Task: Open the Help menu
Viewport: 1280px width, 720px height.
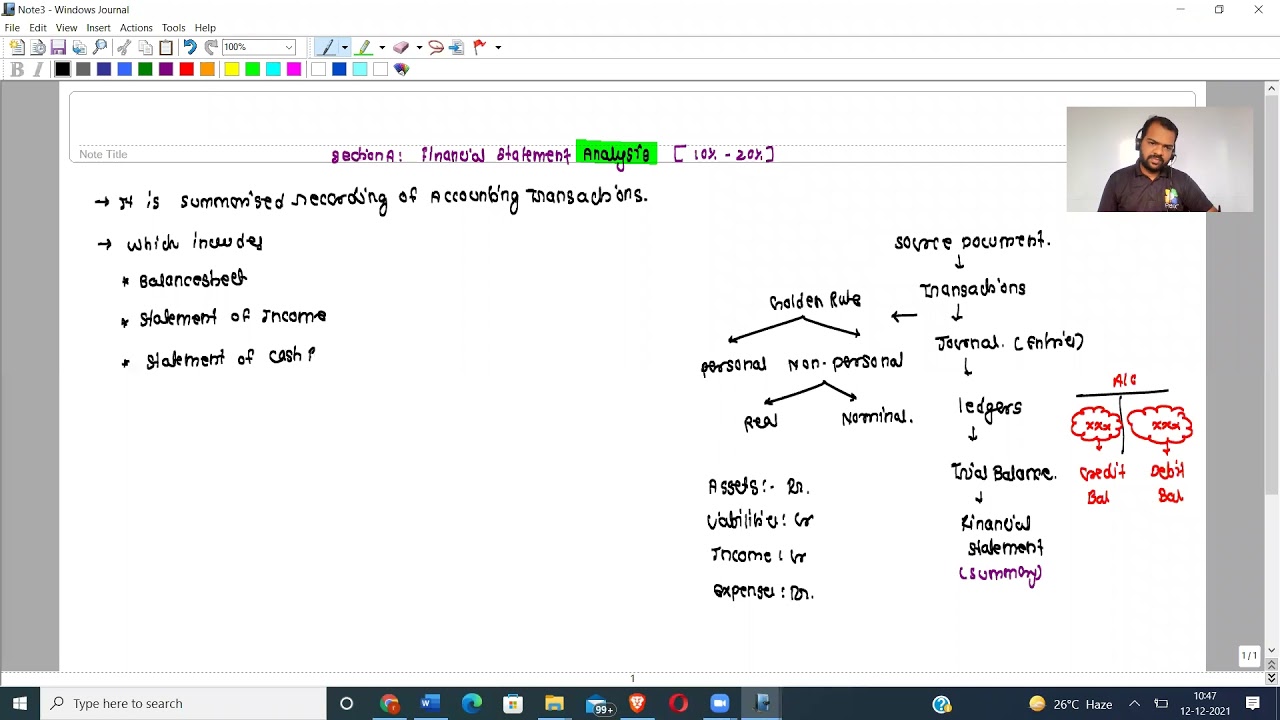Action: [205, 28]
